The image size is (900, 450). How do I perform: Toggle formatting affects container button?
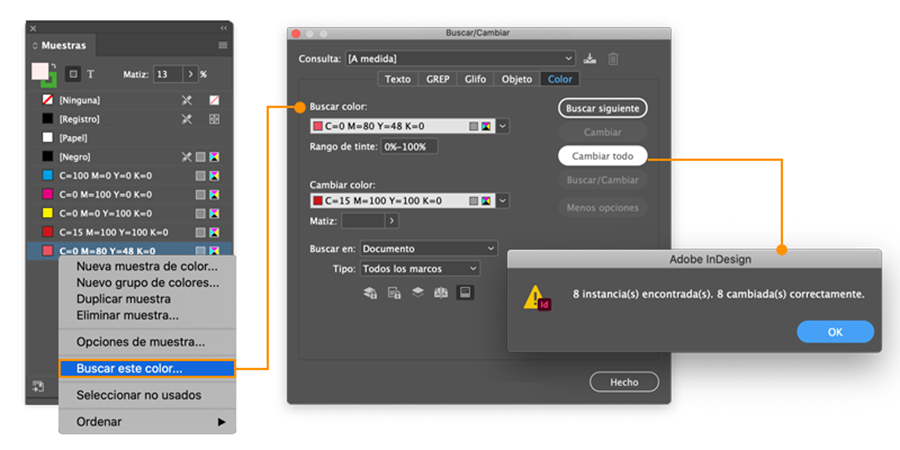pyautogui.click(x=73, y=74)
